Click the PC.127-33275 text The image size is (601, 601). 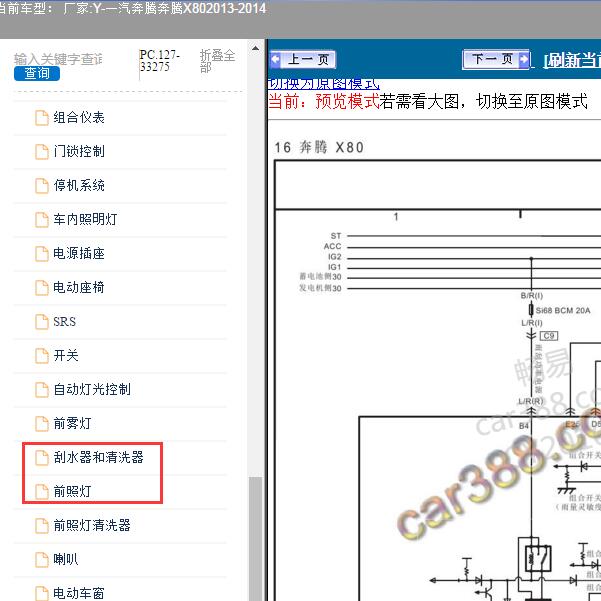[159, 61]
